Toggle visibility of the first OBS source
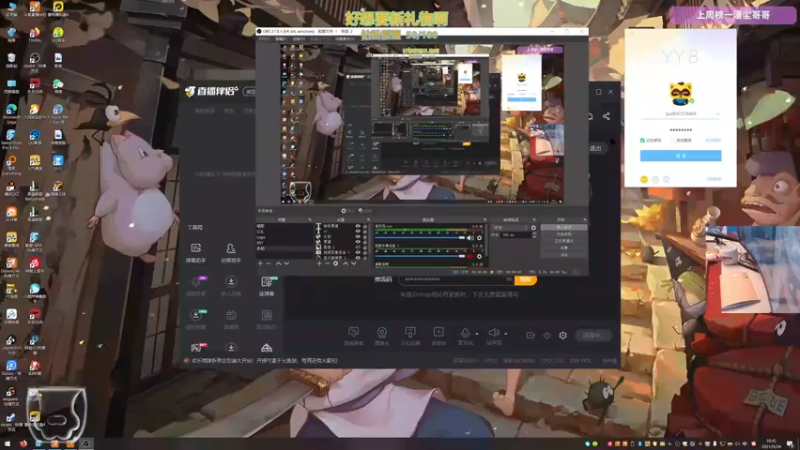This screenshot has height=450, width=800. 358,226
